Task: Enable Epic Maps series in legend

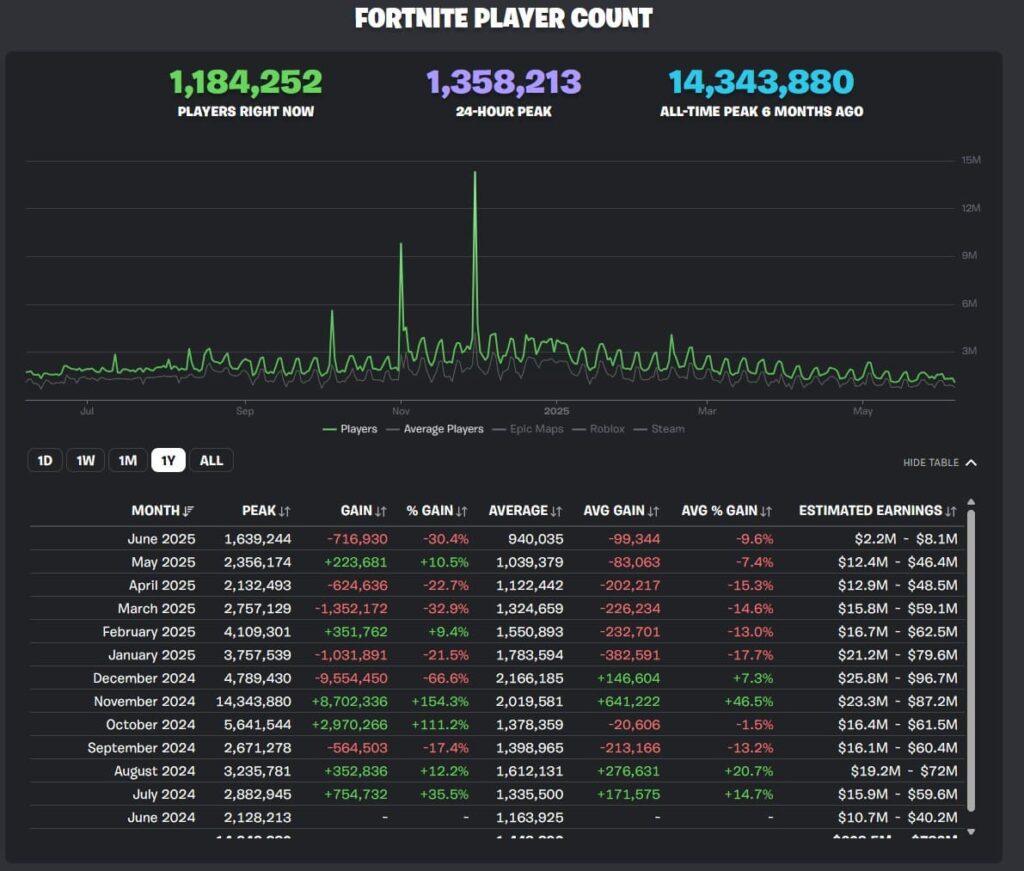Action: point(528,429)
